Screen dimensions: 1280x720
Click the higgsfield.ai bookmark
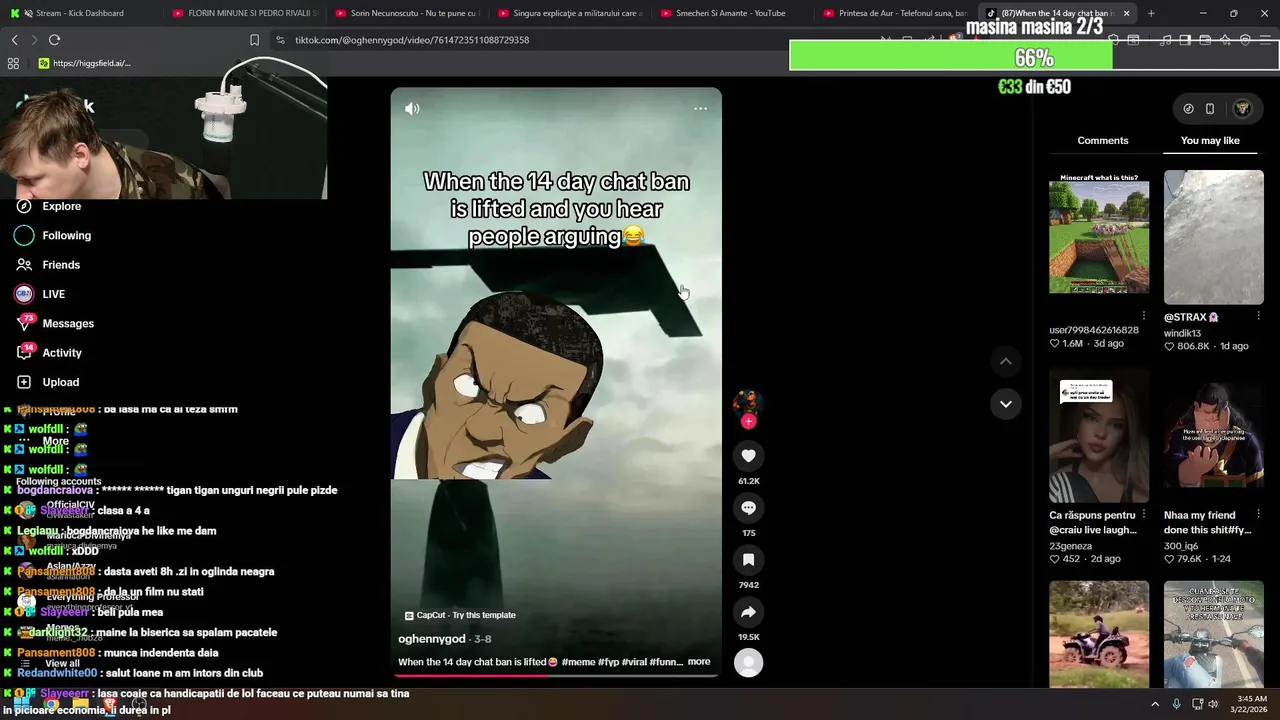[x=85, y=63]
